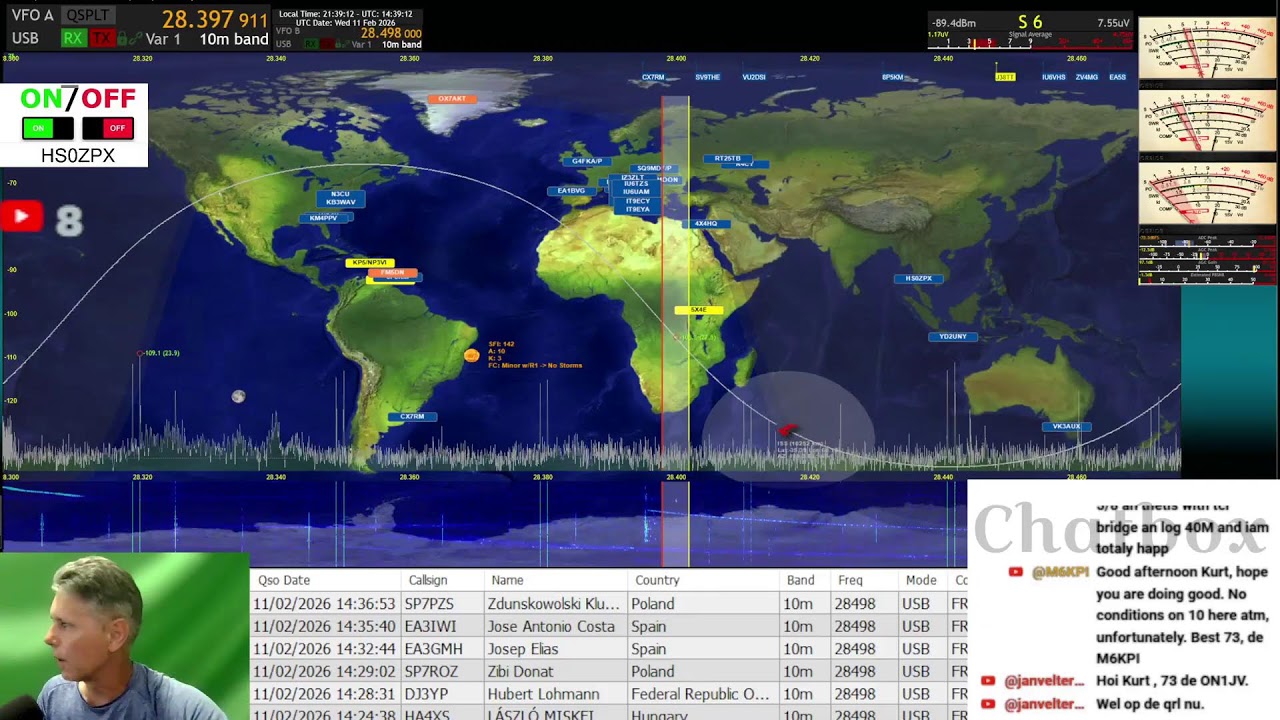The image size is (1280, 720).
Task: Click the red OFF switch button
Action: tap(108, 128)
